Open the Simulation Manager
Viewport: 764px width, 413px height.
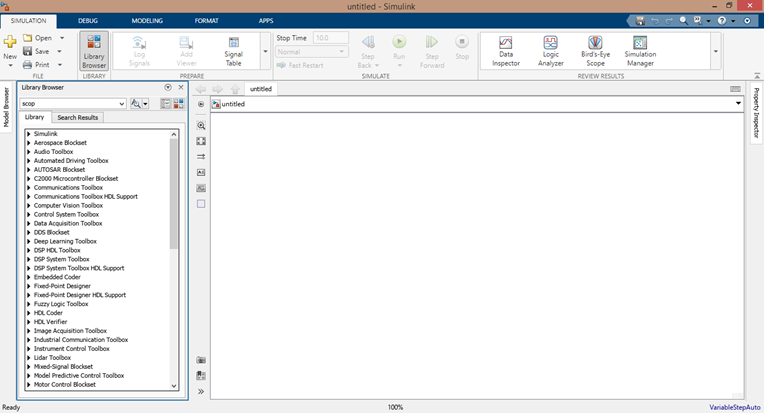point(640,51)
